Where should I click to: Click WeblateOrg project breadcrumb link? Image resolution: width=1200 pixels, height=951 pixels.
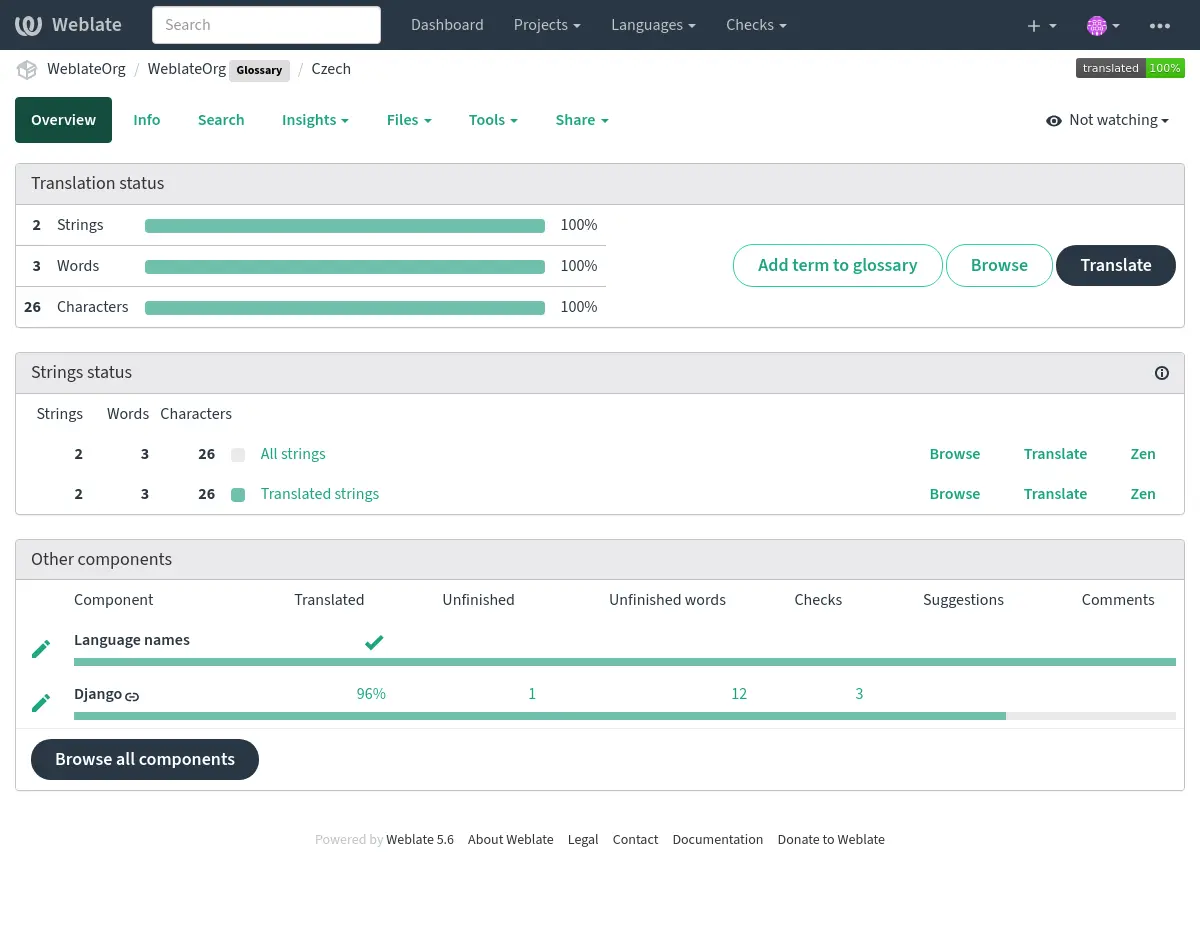pos(86,69)
